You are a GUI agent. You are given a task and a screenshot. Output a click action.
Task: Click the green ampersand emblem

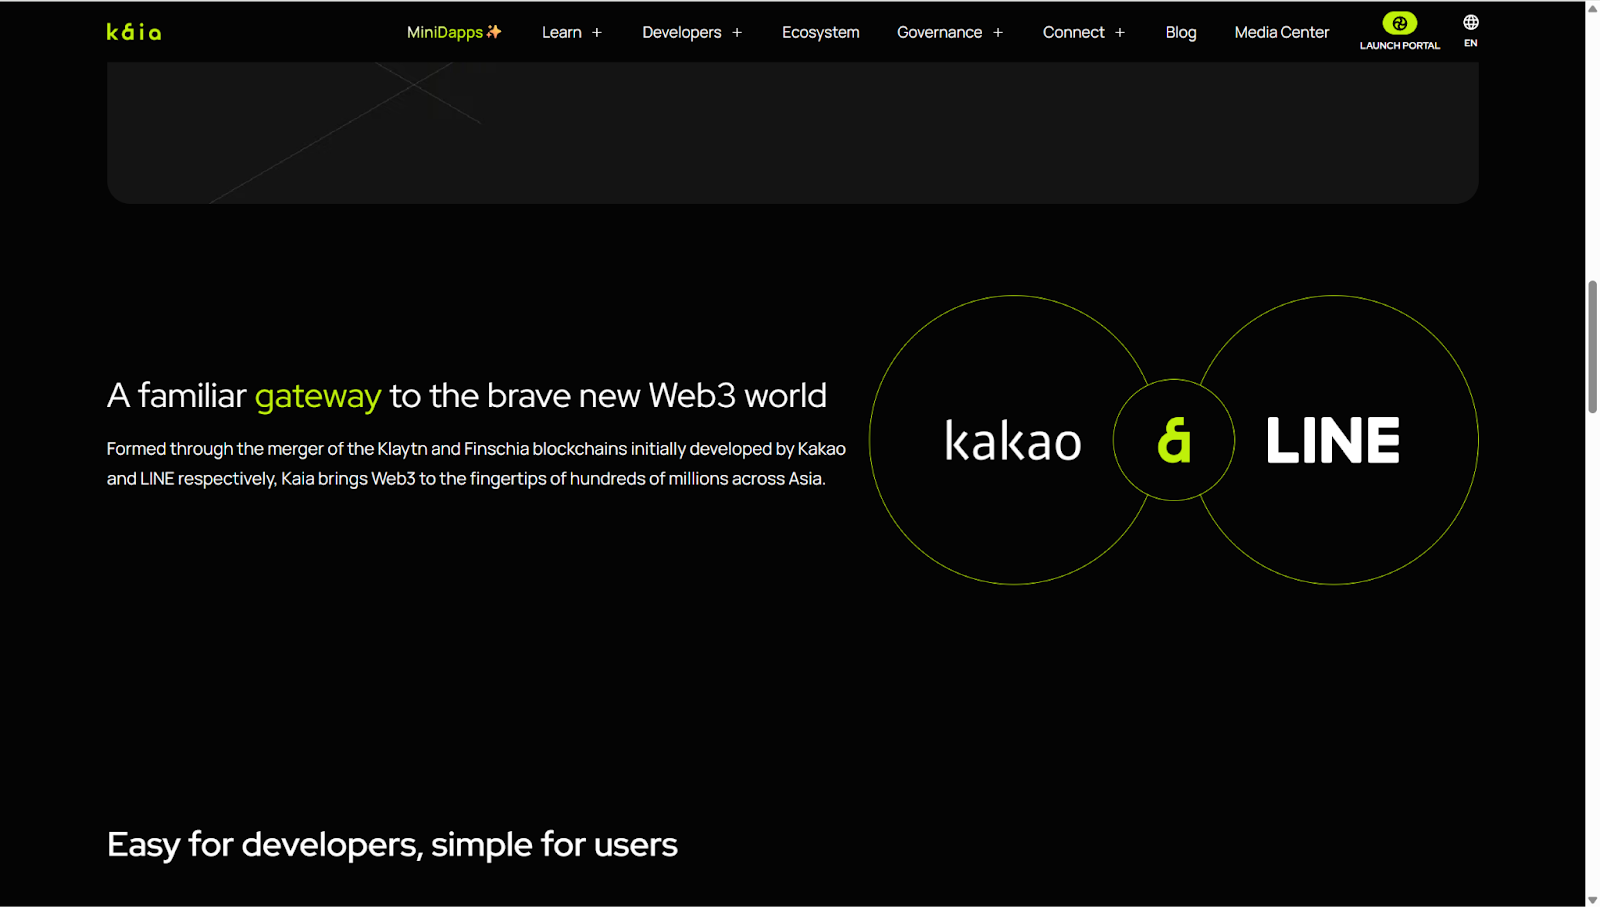[1174, 440]
